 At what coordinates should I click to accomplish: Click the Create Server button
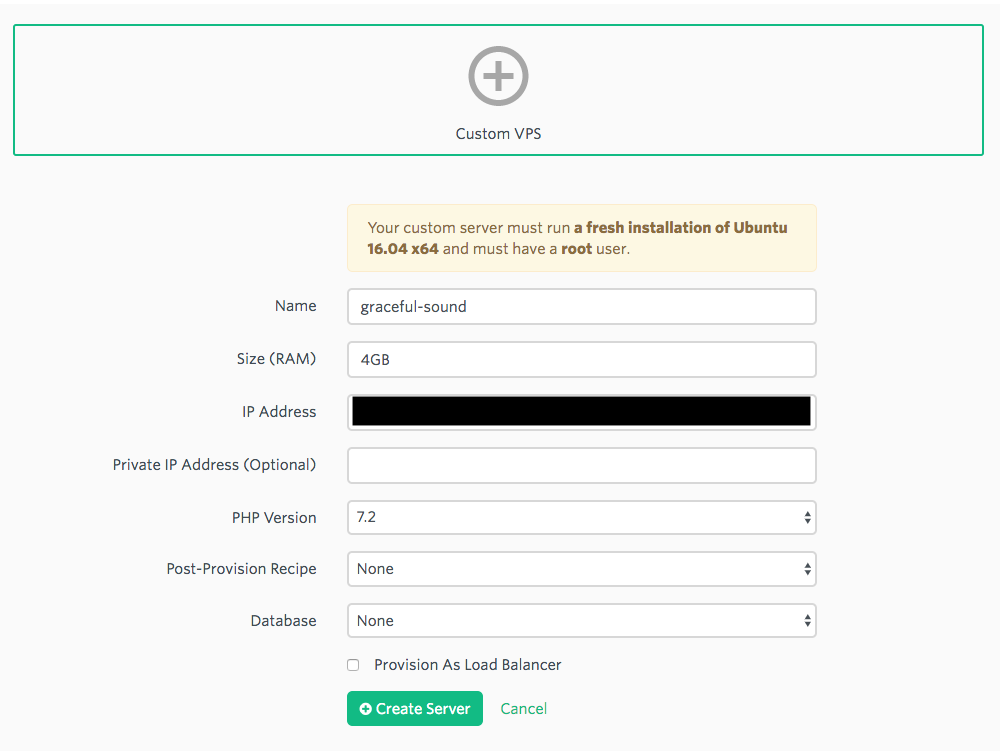point(415,708)
